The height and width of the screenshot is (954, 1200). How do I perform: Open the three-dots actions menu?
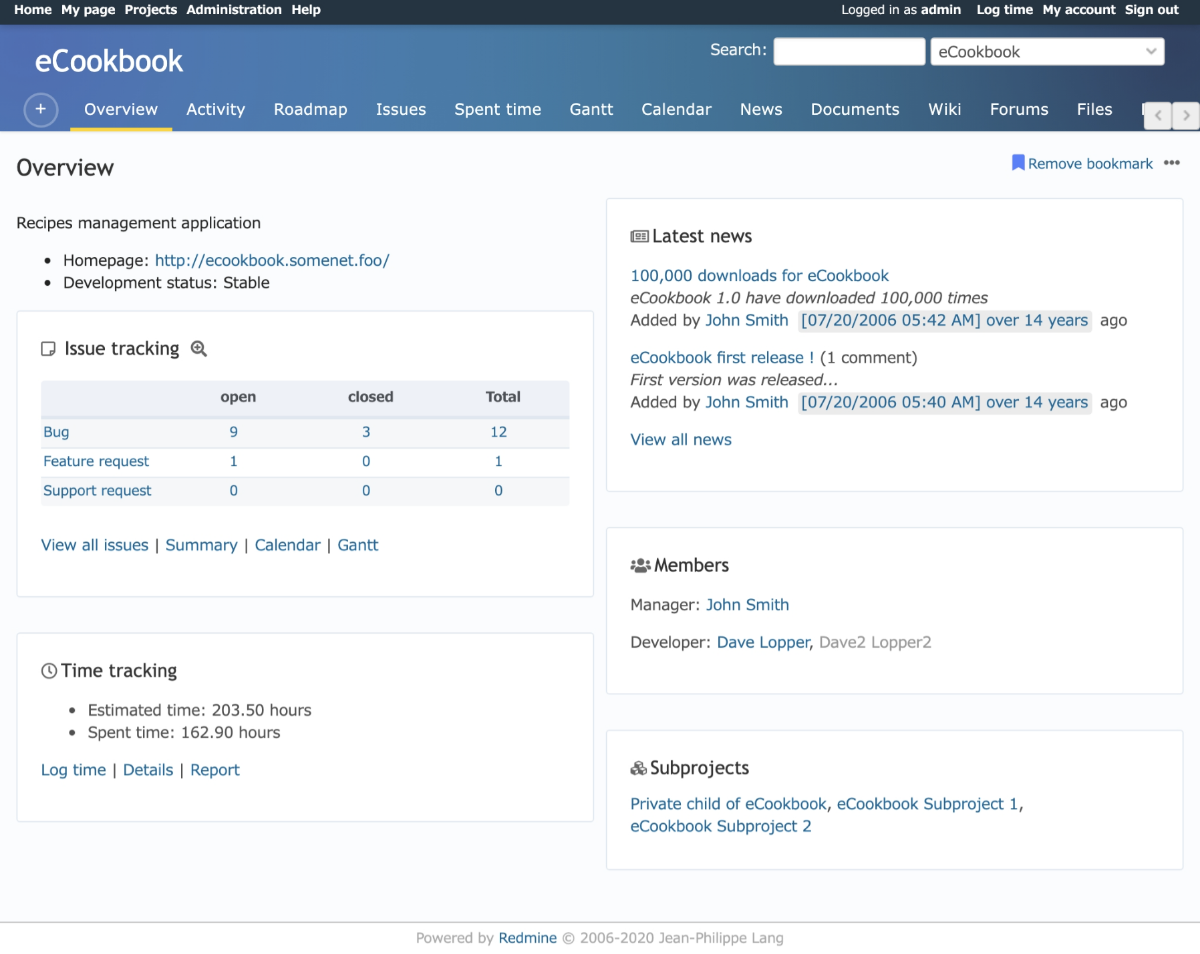click(1172, 163)
